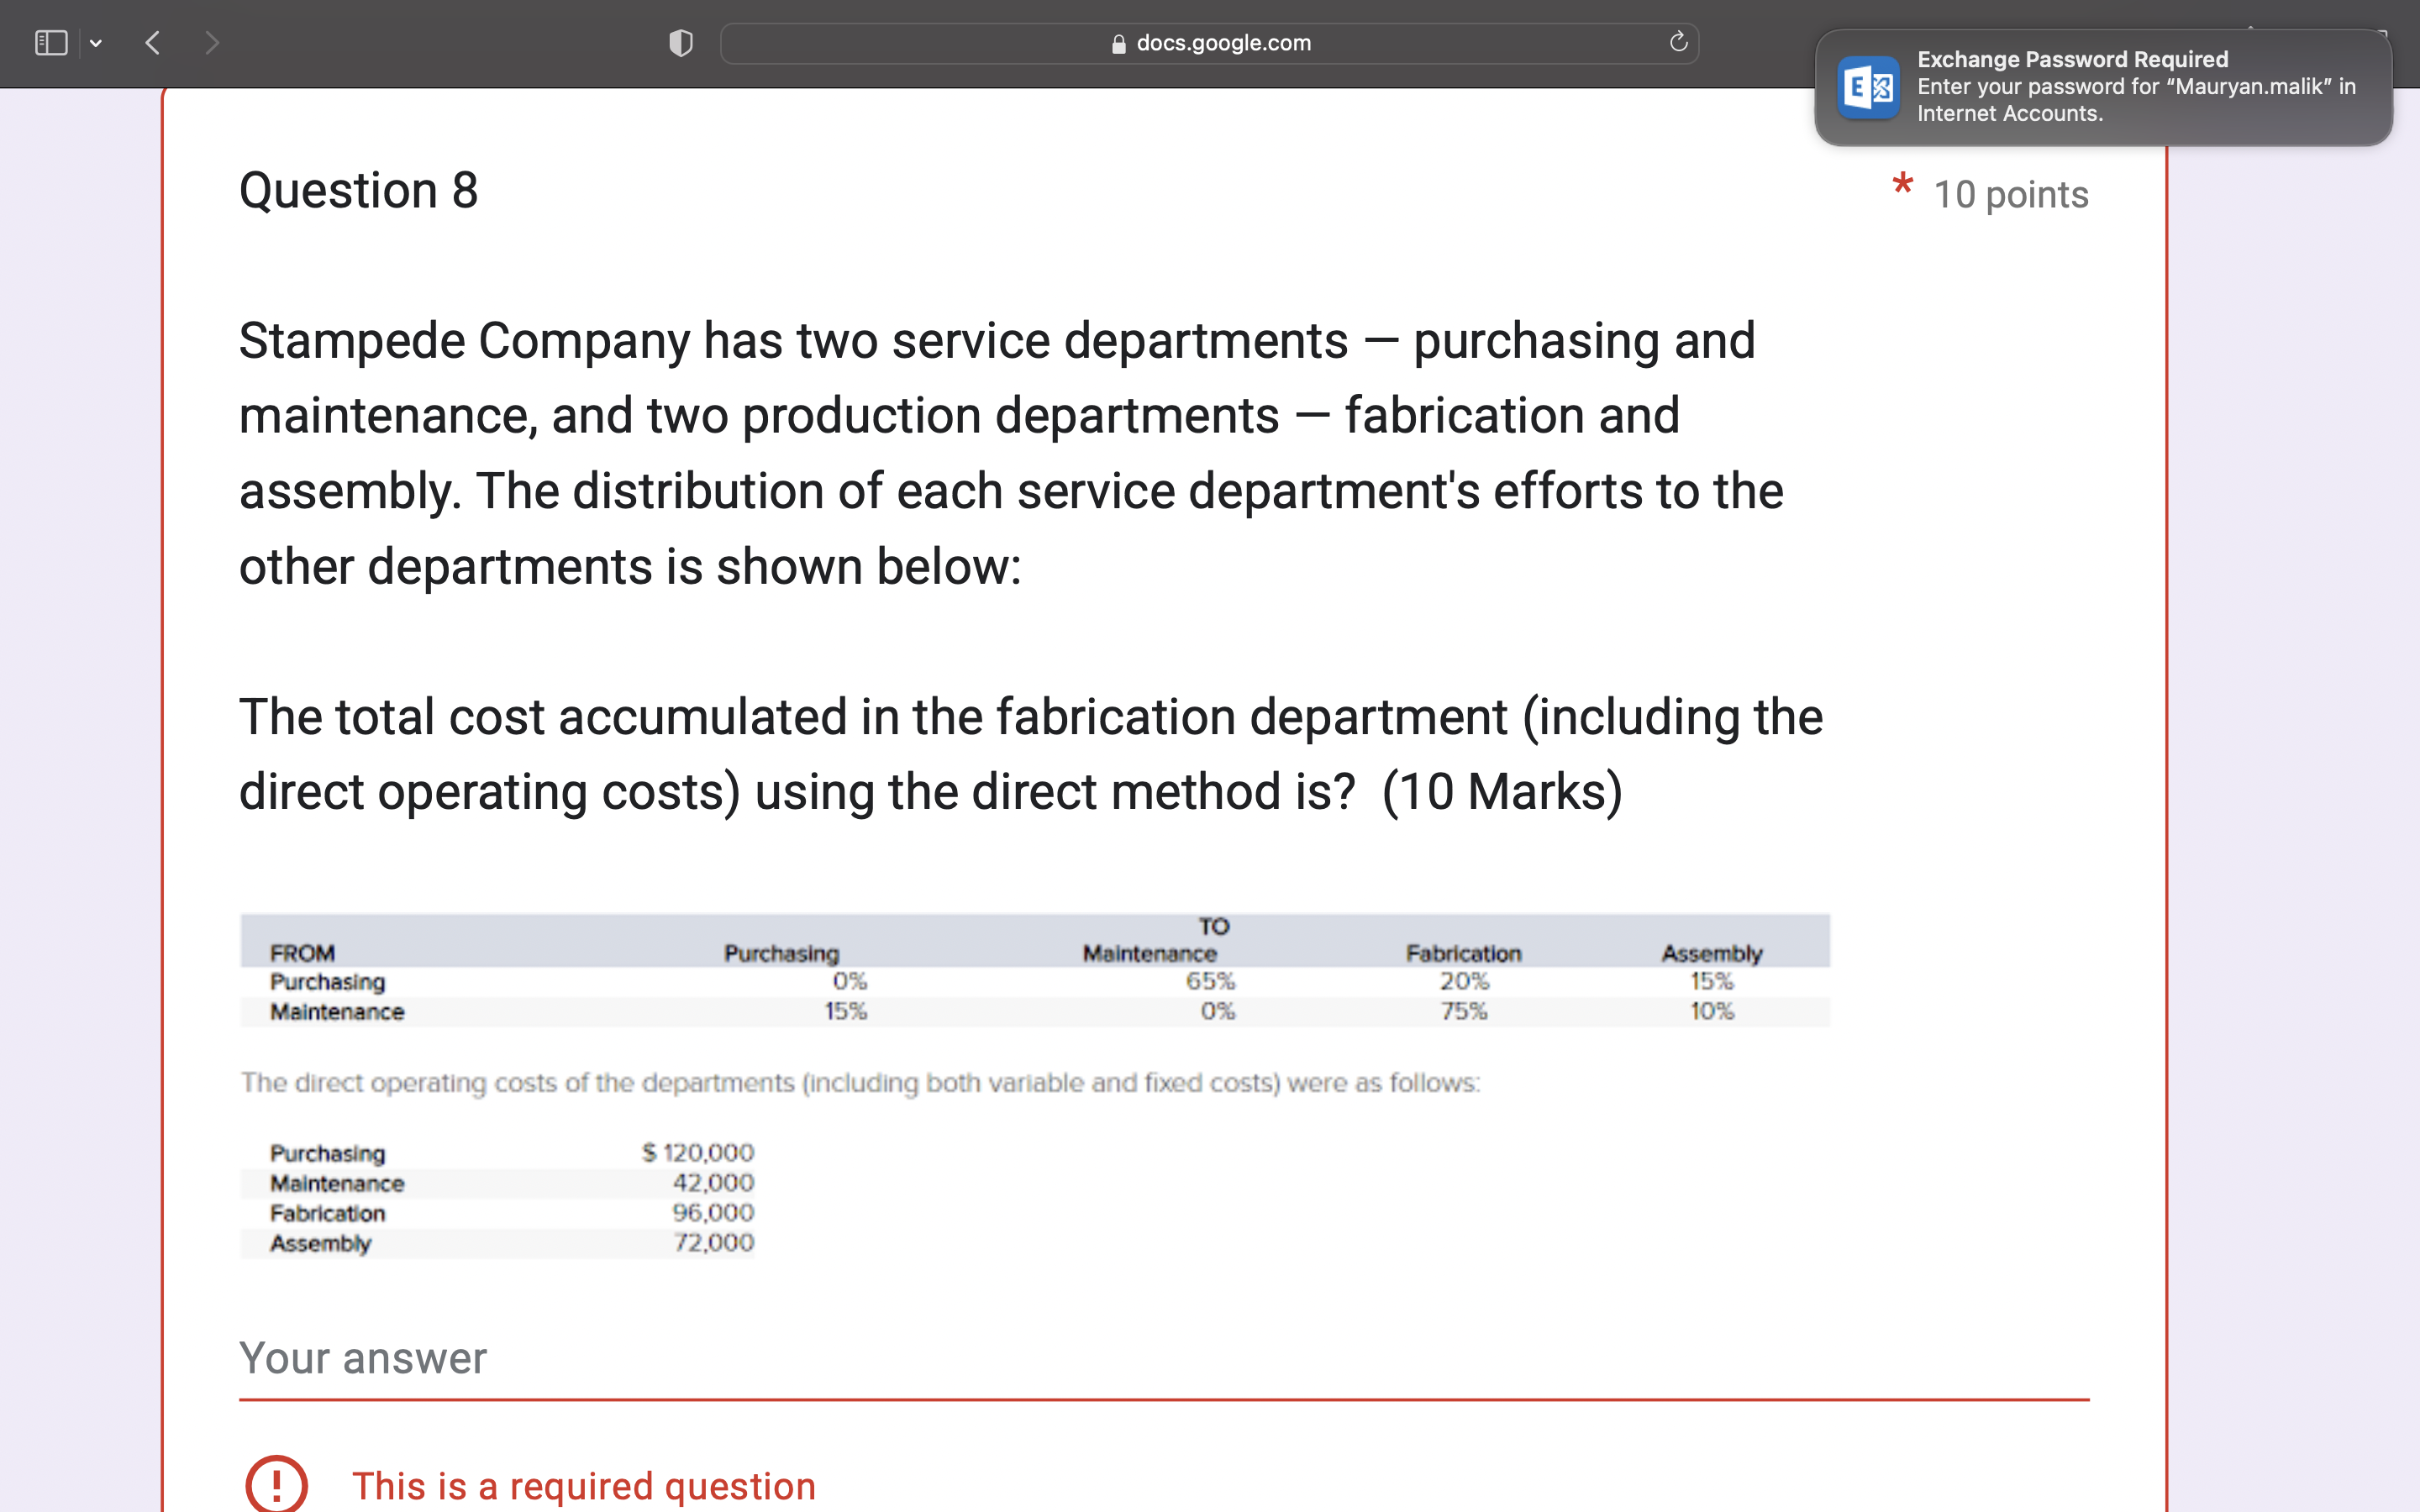Open Privacy Report via the shield icon
The image size is (2420, 1512).
(680, 42)
